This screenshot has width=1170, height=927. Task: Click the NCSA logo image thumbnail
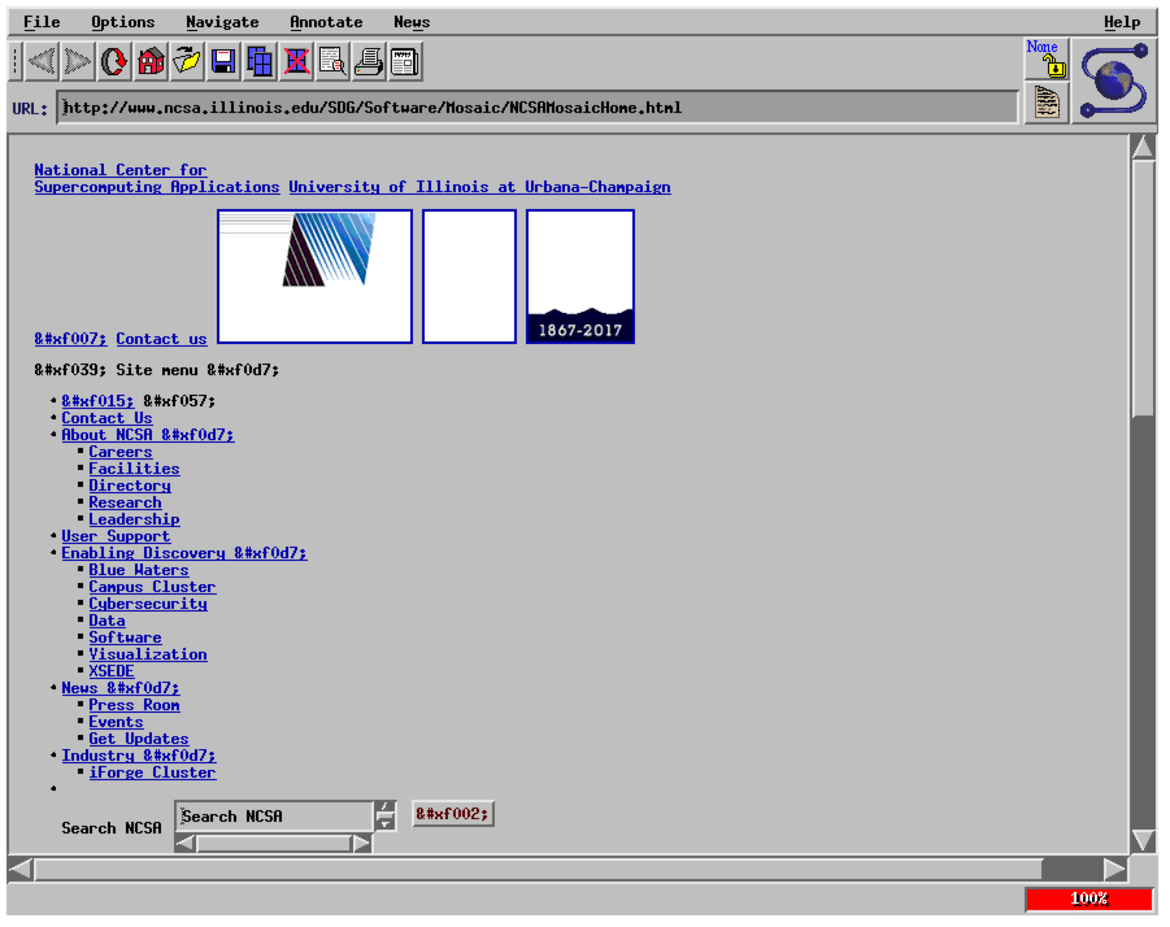[x=315, y=277]
